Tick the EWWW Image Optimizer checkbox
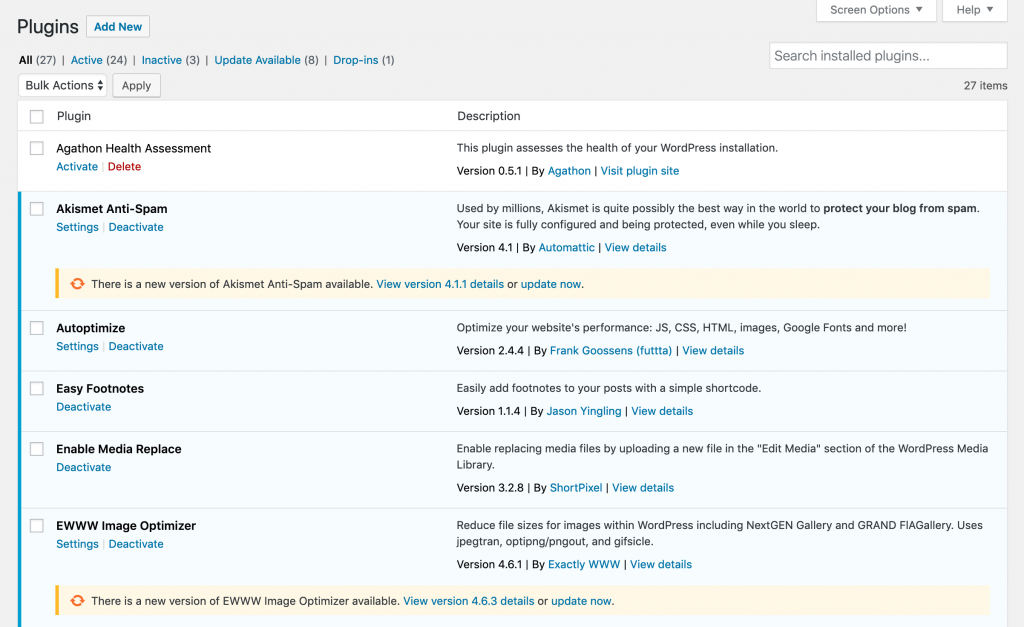This screenshot has width=1024, height=627. pos(37,526)
